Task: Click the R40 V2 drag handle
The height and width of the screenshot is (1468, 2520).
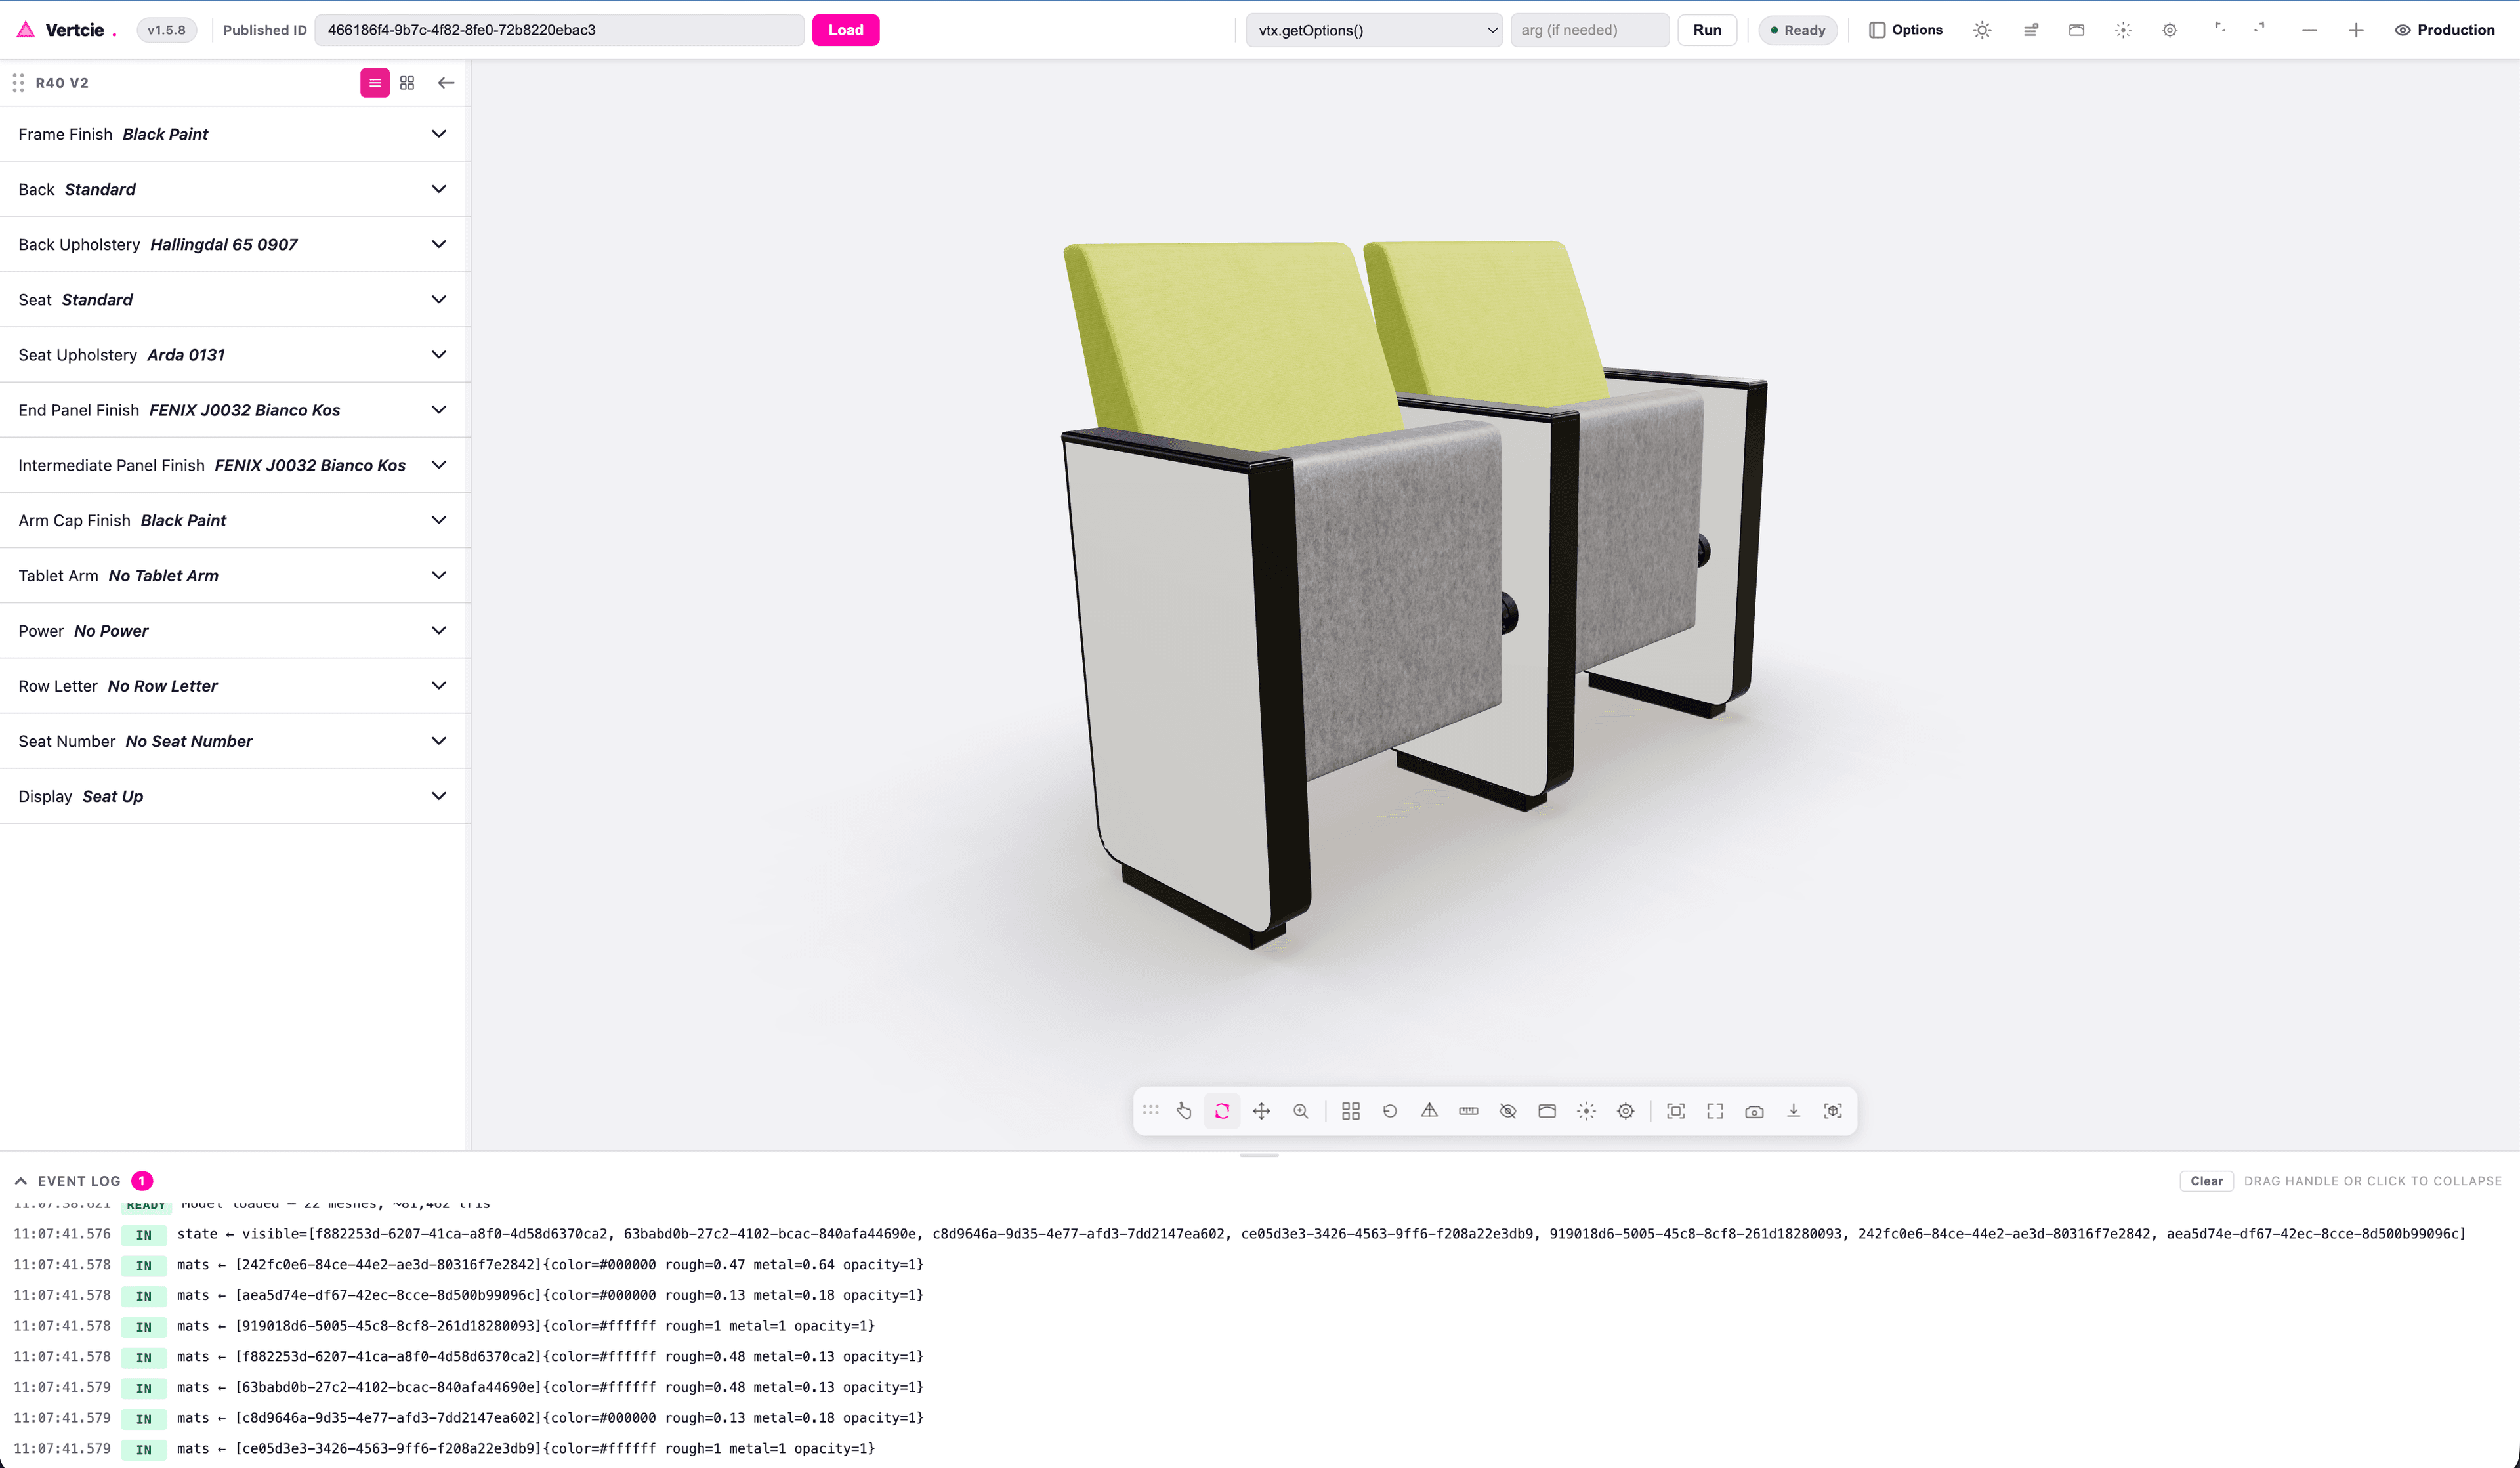Action: 18,83
